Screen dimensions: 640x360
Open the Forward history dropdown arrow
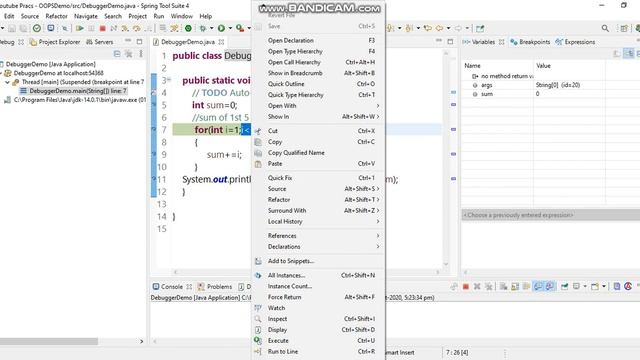467,28
